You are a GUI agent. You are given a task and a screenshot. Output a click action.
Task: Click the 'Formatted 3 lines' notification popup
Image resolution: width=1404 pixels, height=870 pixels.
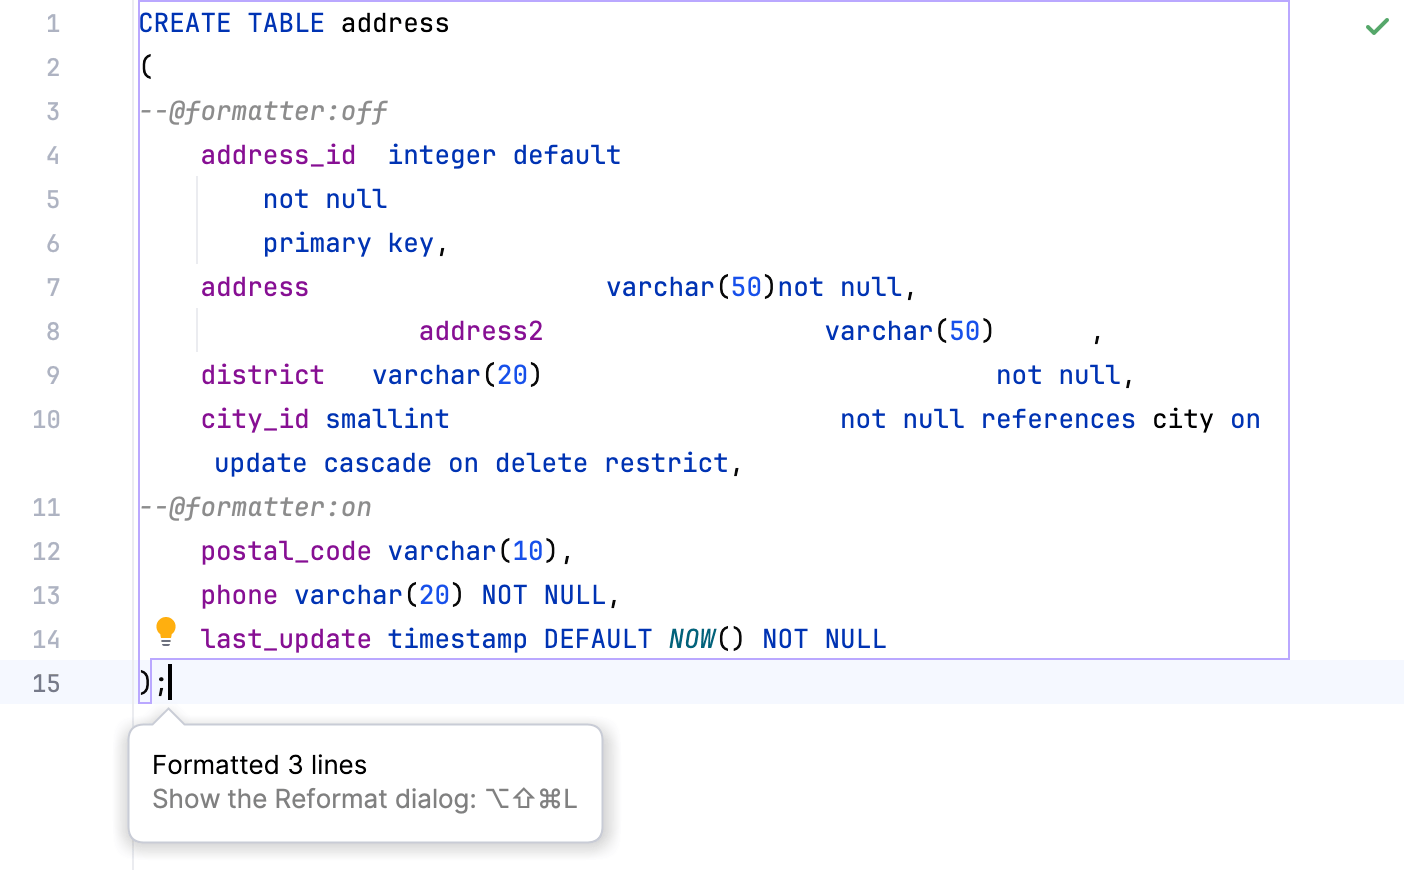(x=259, y=765)
